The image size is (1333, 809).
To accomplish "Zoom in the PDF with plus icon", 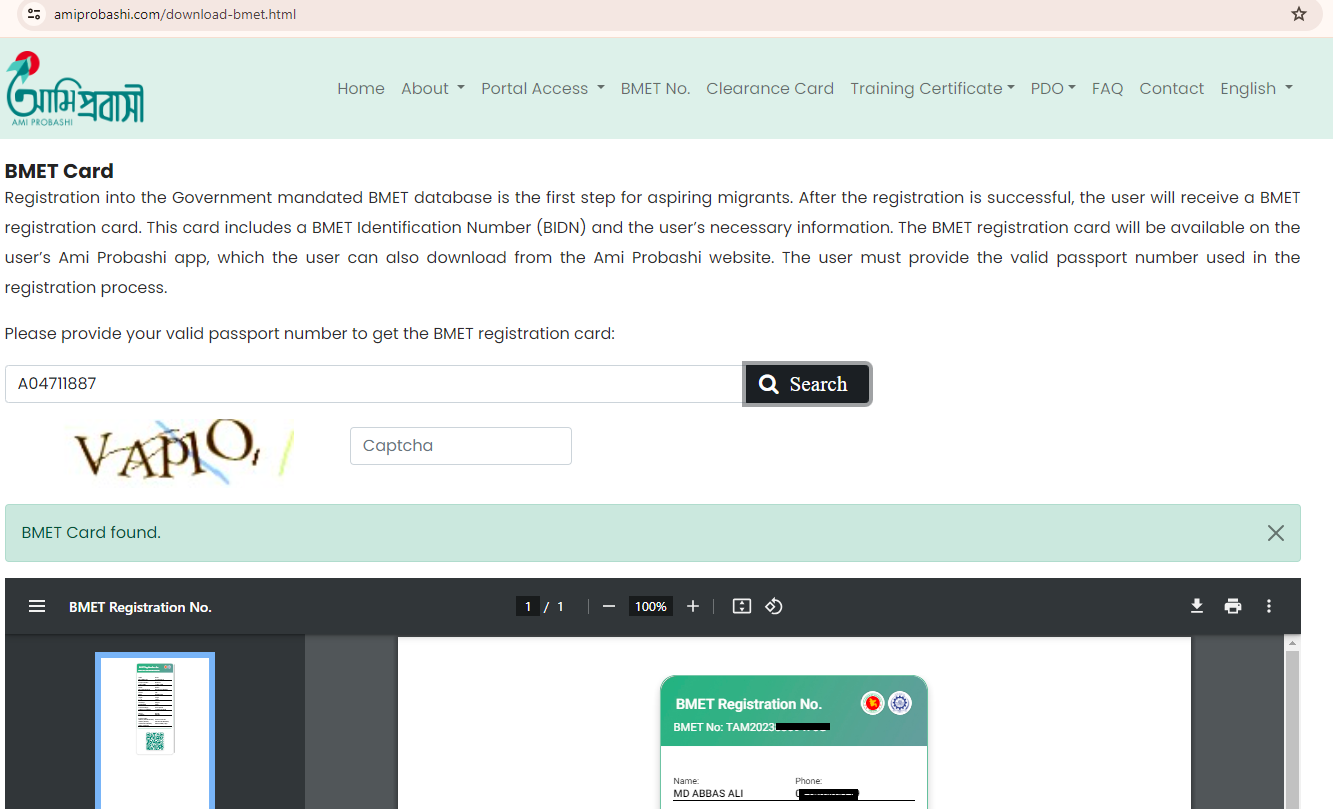I will point(692,606).
